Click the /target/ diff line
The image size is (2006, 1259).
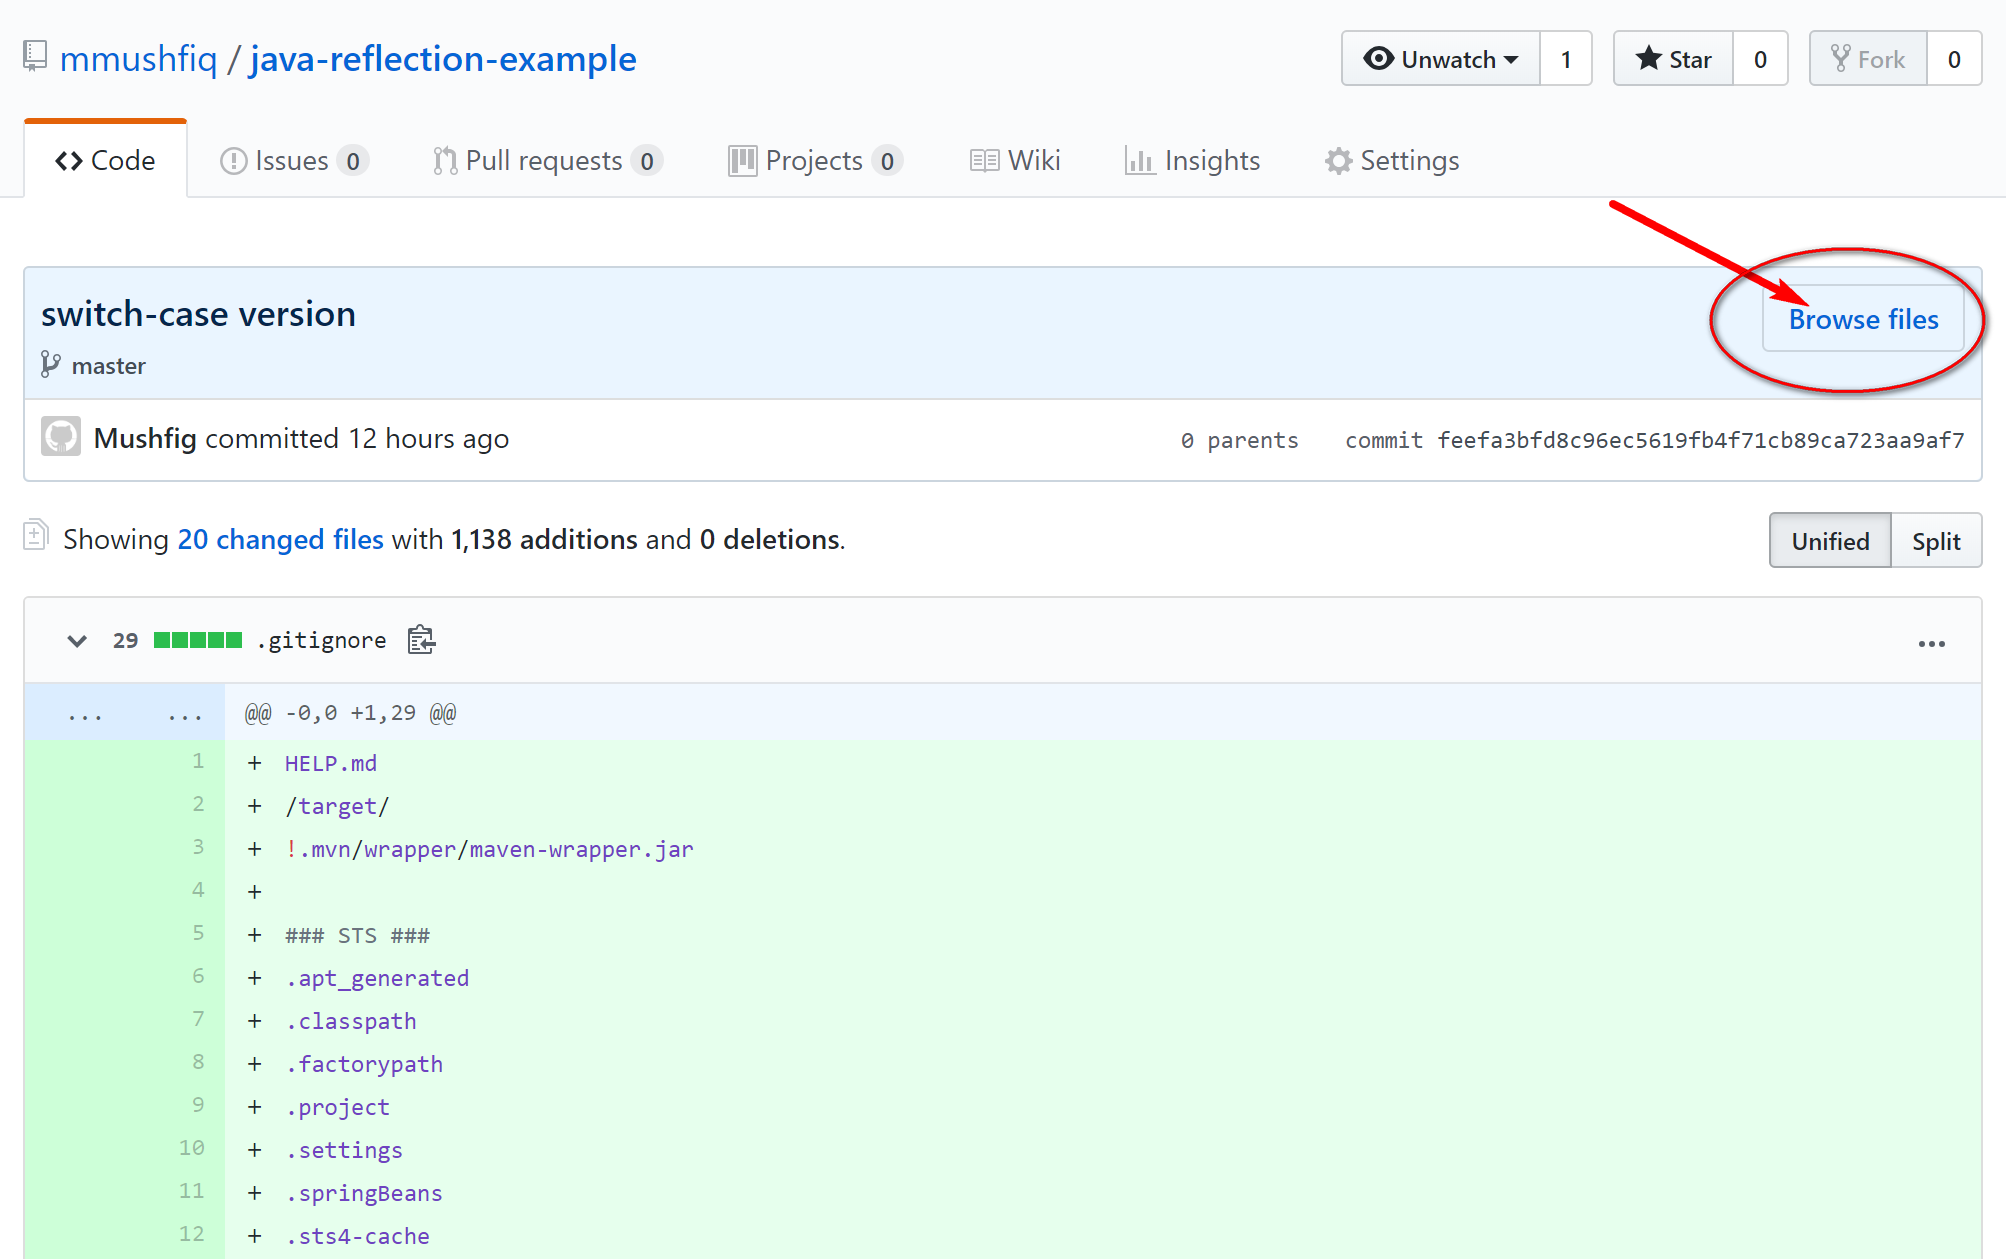coord(1103,806)
